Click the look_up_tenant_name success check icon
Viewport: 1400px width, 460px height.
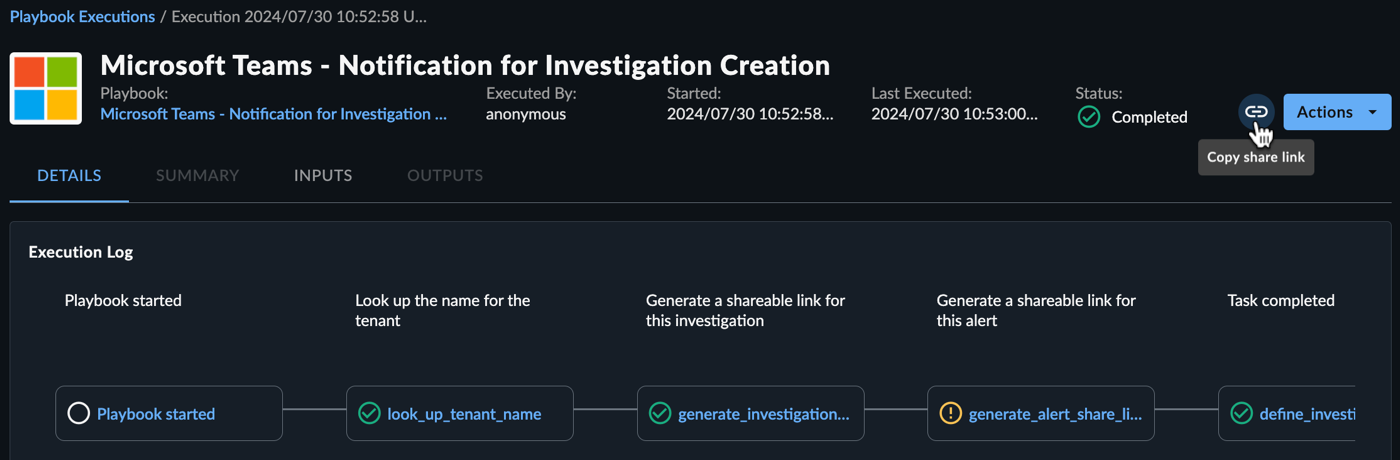(x=369, y=413)
